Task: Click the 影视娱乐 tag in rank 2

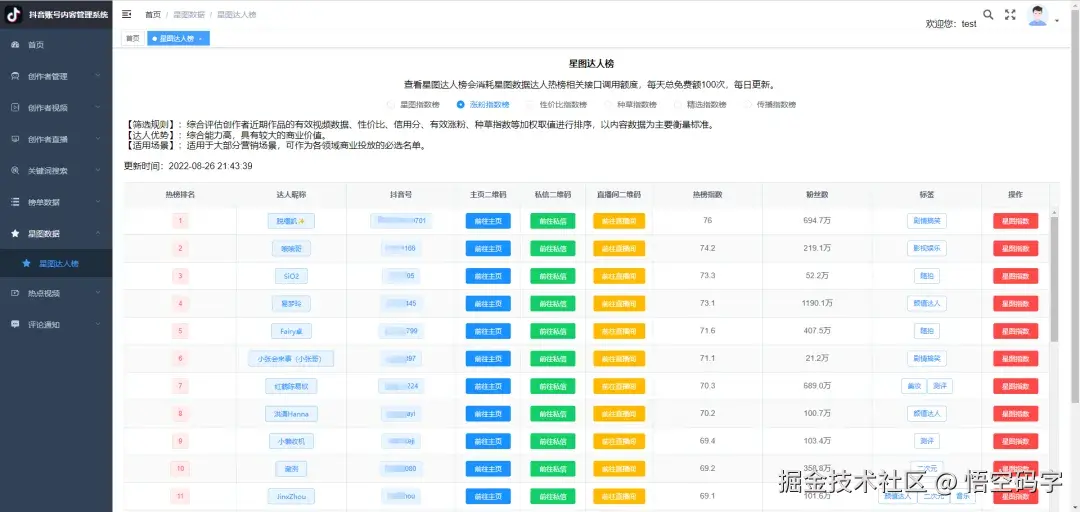Action: pyautogui.click(x=926, y=249)
